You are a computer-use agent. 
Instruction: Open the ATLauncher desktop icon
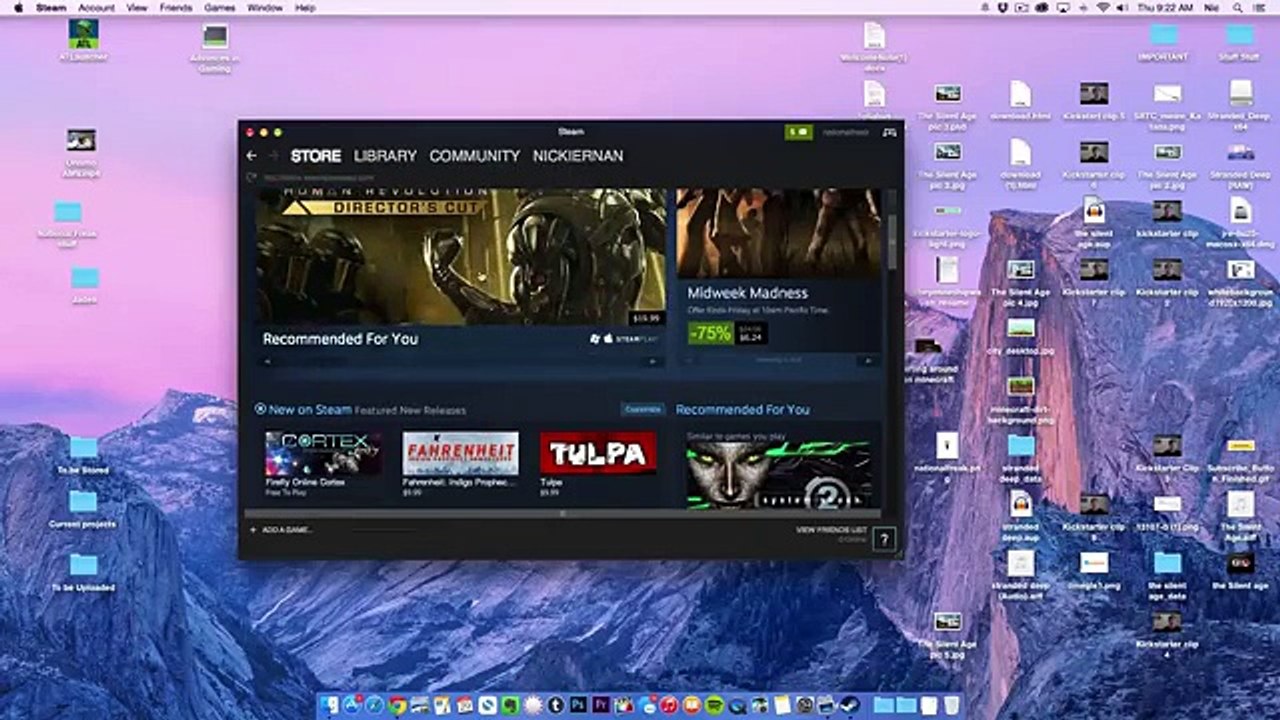83,39
